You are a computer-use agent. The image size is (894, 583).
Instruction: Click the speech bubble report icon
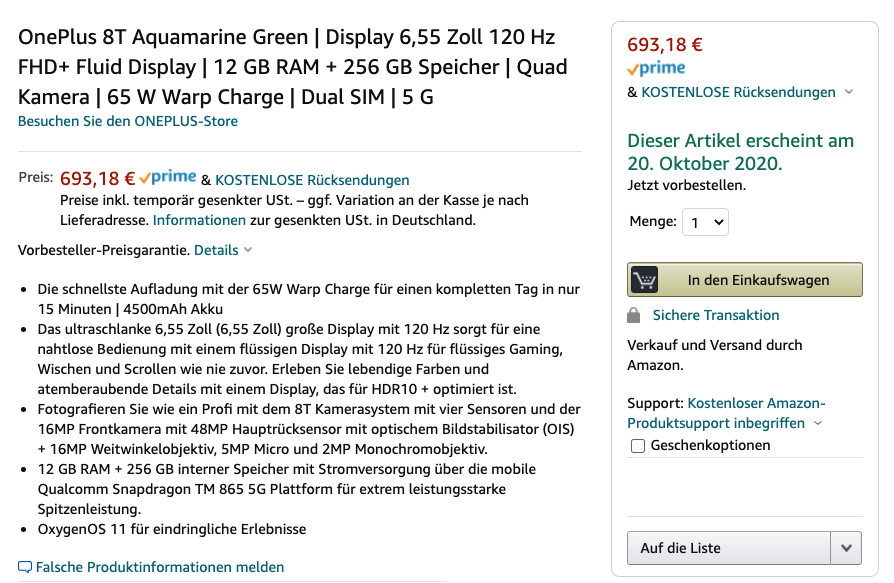point(25,567)
